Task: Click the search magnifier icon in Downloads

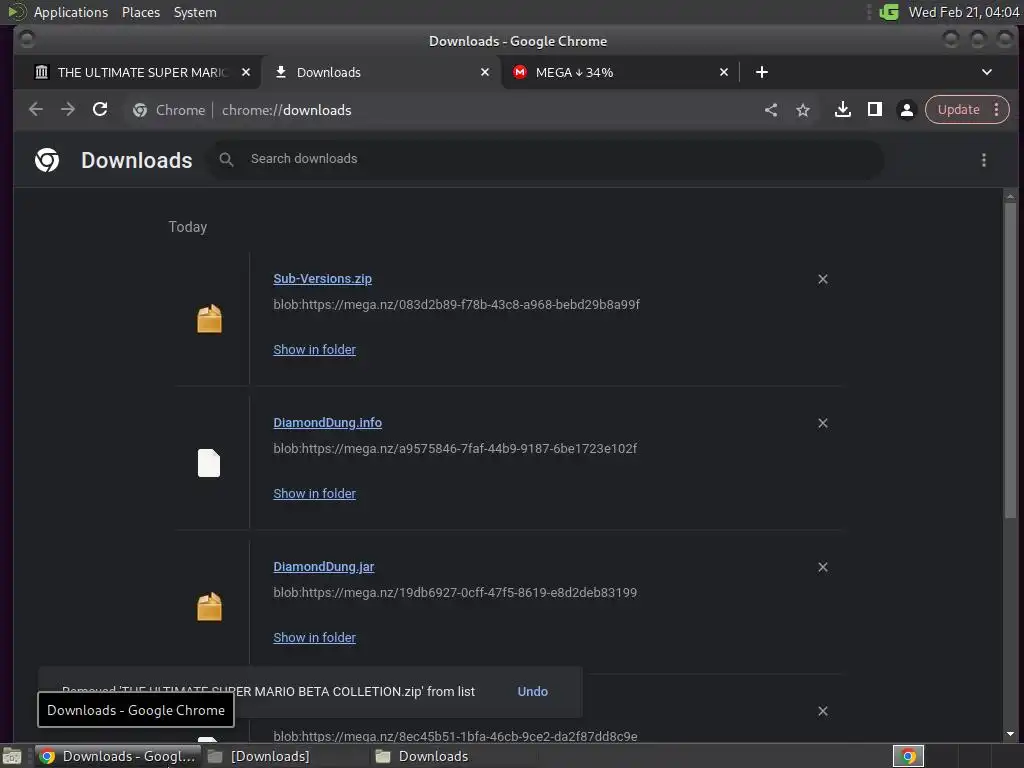Action: click(226, 159)
